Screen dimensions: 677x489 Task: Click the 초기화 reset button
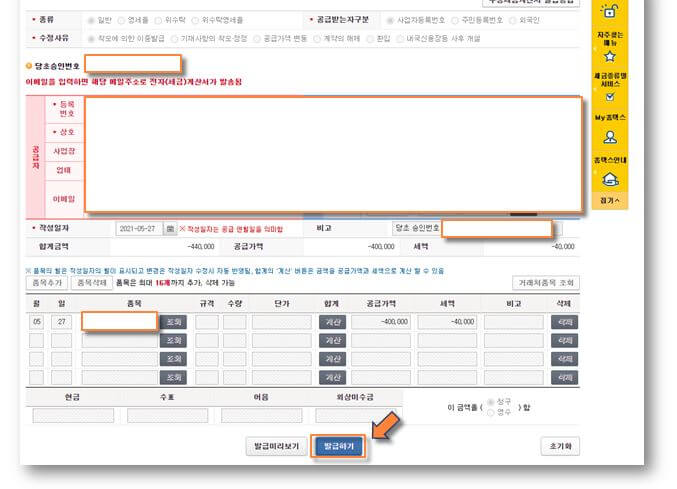pyautogui.click(x=560, y=446)
